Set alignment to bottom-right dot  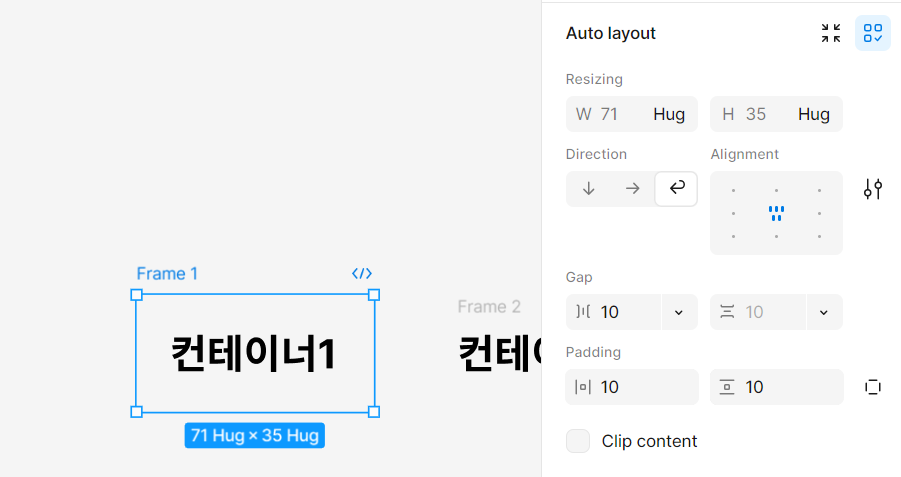tap(819, 236)
